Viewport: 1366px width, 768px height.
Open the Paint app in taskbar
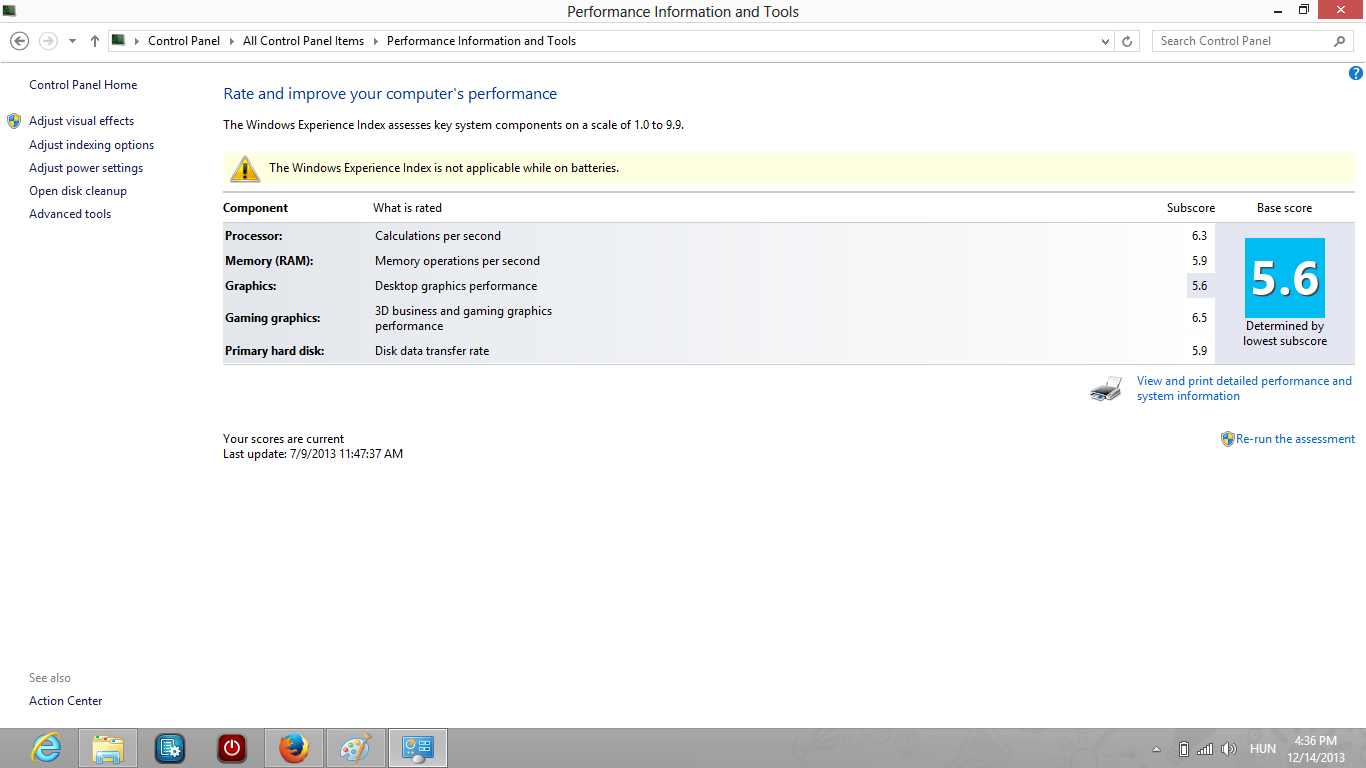(356, 748)
